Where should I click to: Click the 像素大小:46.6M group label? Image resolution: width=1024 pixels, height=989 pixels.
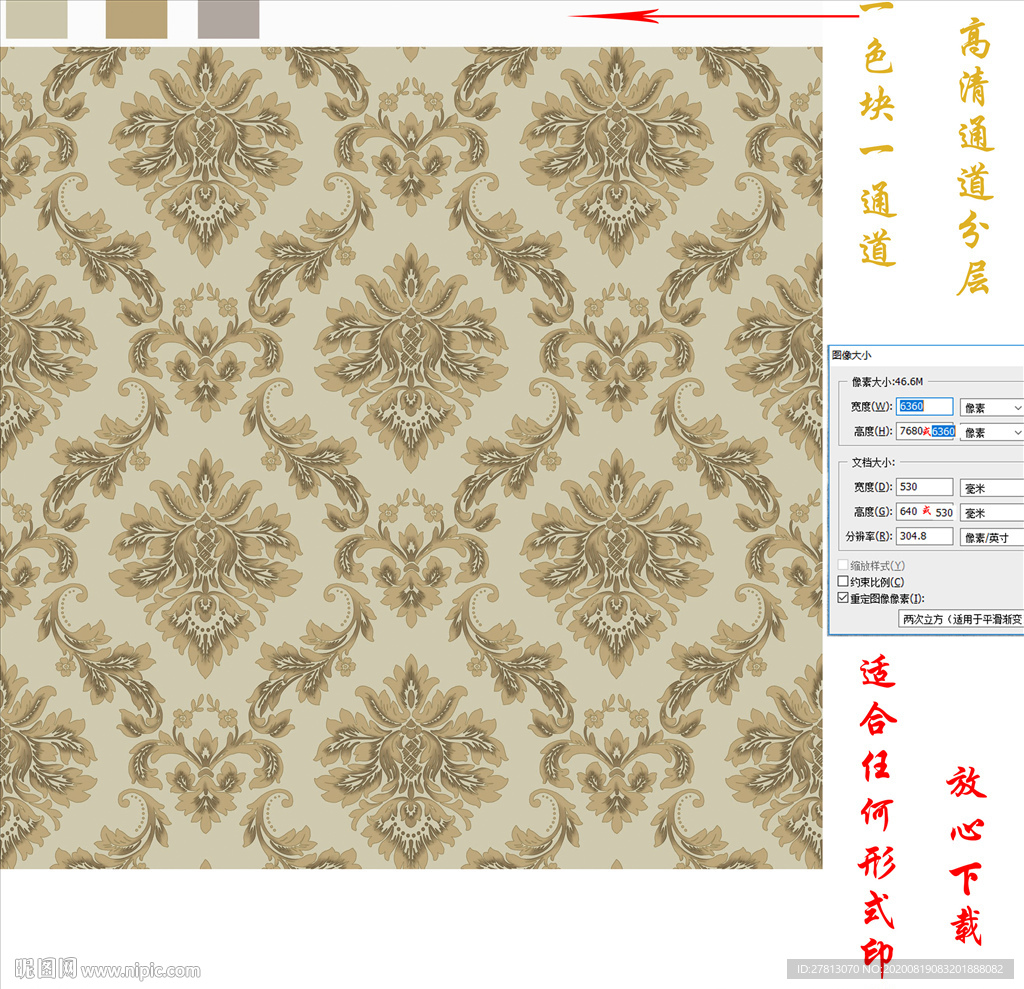point(887,381)
